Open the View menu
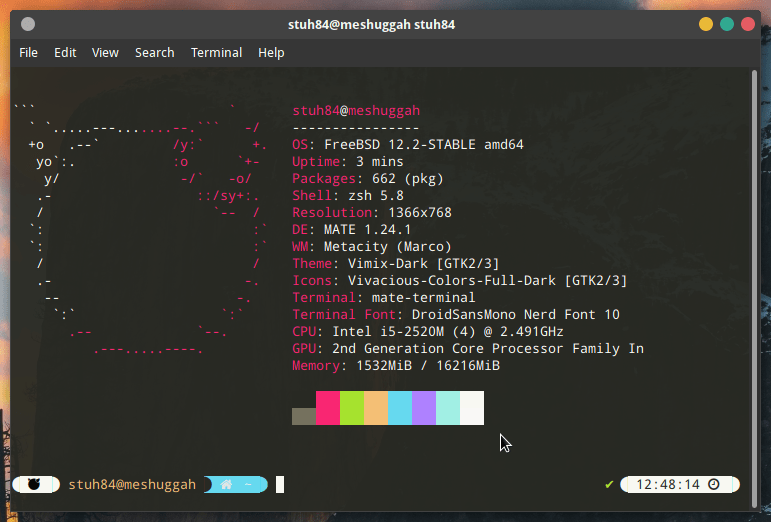This screenshot has height=522, width=771. [x=105, y=53]
